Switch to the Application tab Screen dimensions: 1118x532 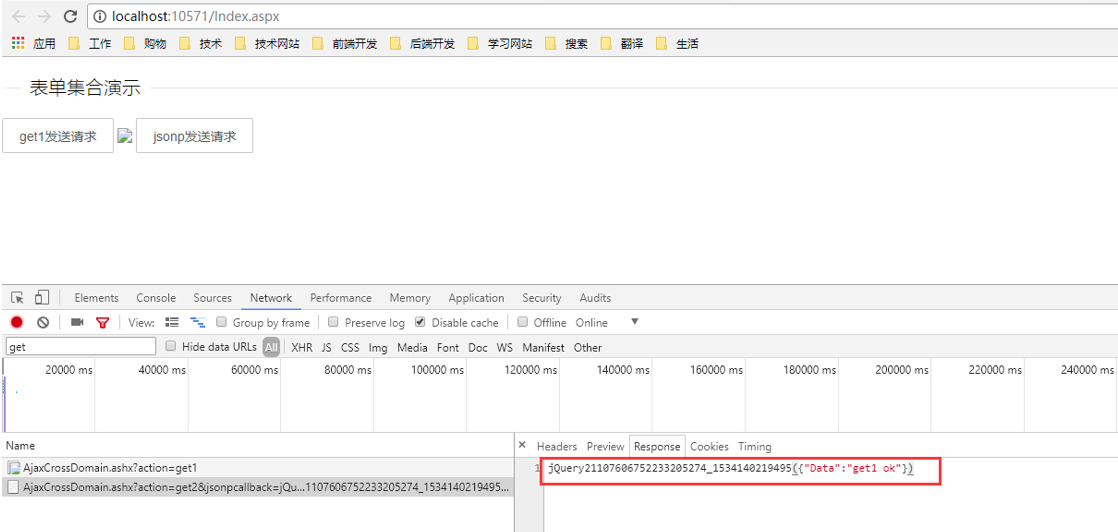pyautogui.click(x=476, y=298)
